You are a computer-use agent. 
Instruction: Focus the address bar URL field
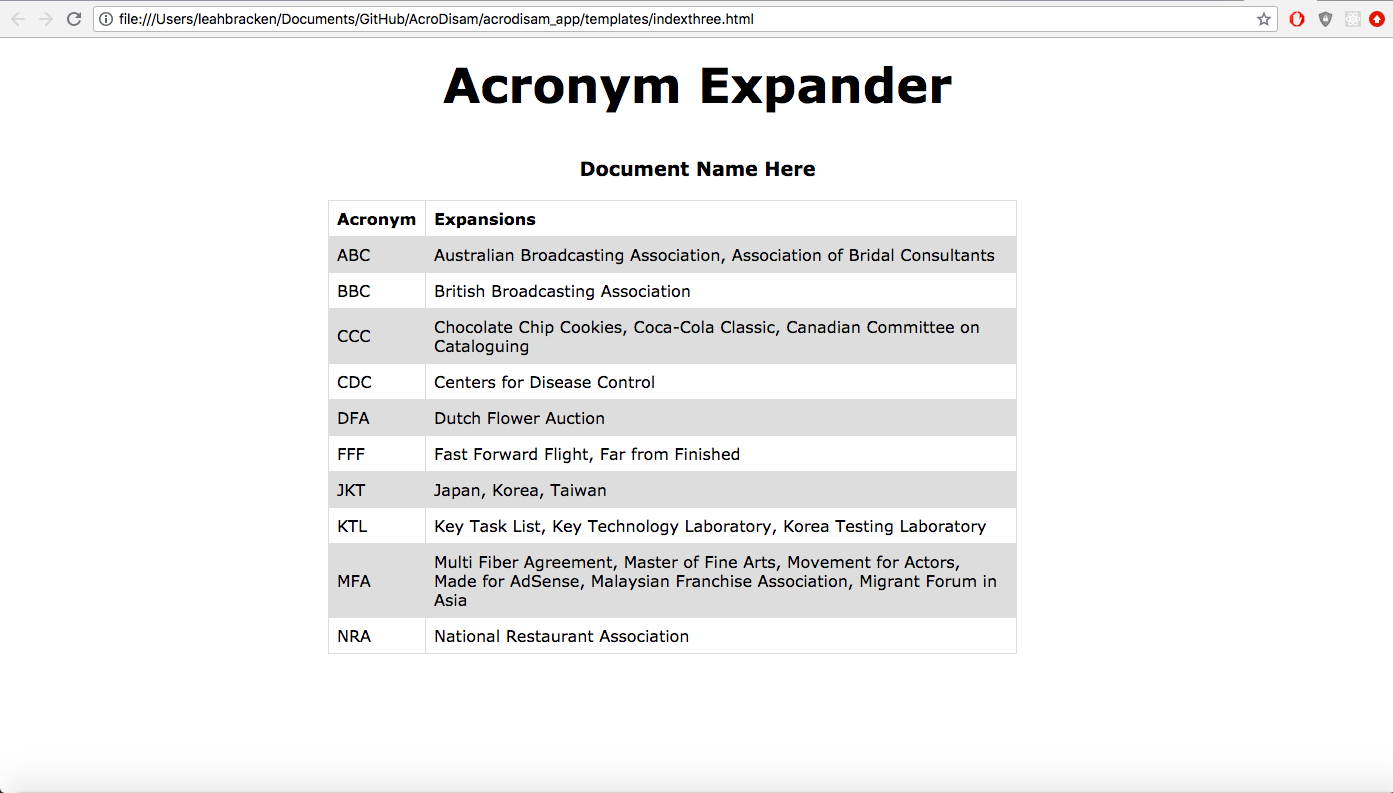pyautogui.click(x=680, y=19)
